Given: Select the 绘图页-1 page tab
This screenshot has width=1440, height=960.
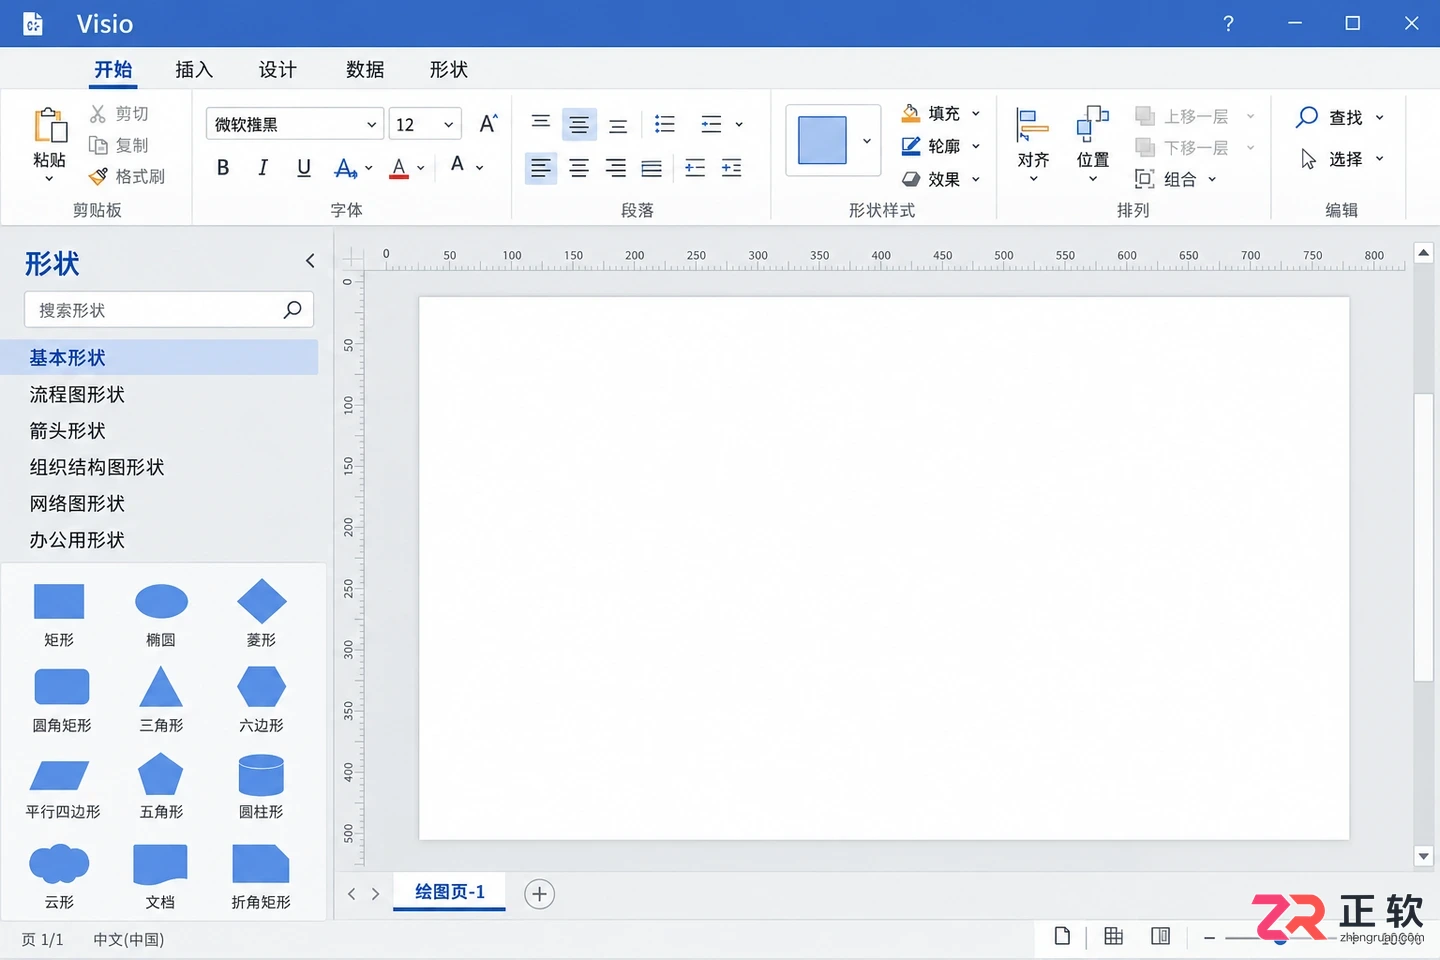Looking at the screenshot, I should (450, 891).
